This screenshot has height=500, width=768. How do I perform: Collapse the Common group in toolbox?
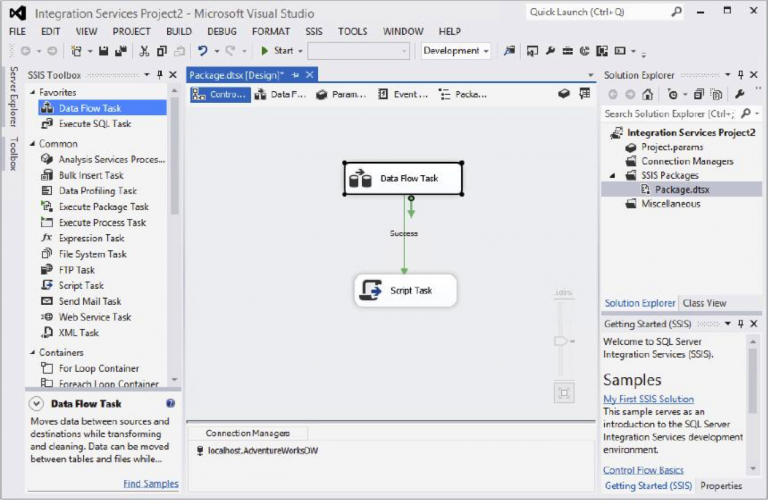click(x=33, y=143)
